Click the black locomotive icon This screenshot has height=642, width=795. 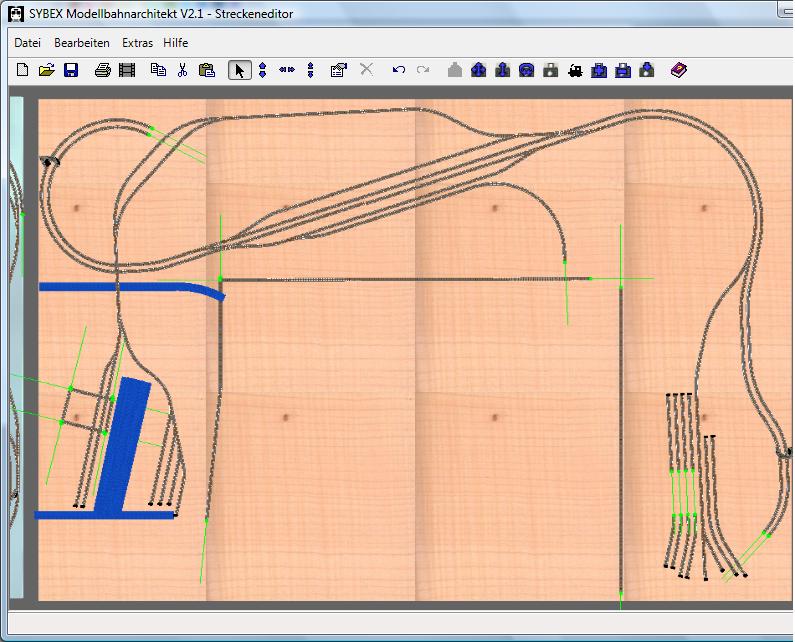tap(575, 70)
